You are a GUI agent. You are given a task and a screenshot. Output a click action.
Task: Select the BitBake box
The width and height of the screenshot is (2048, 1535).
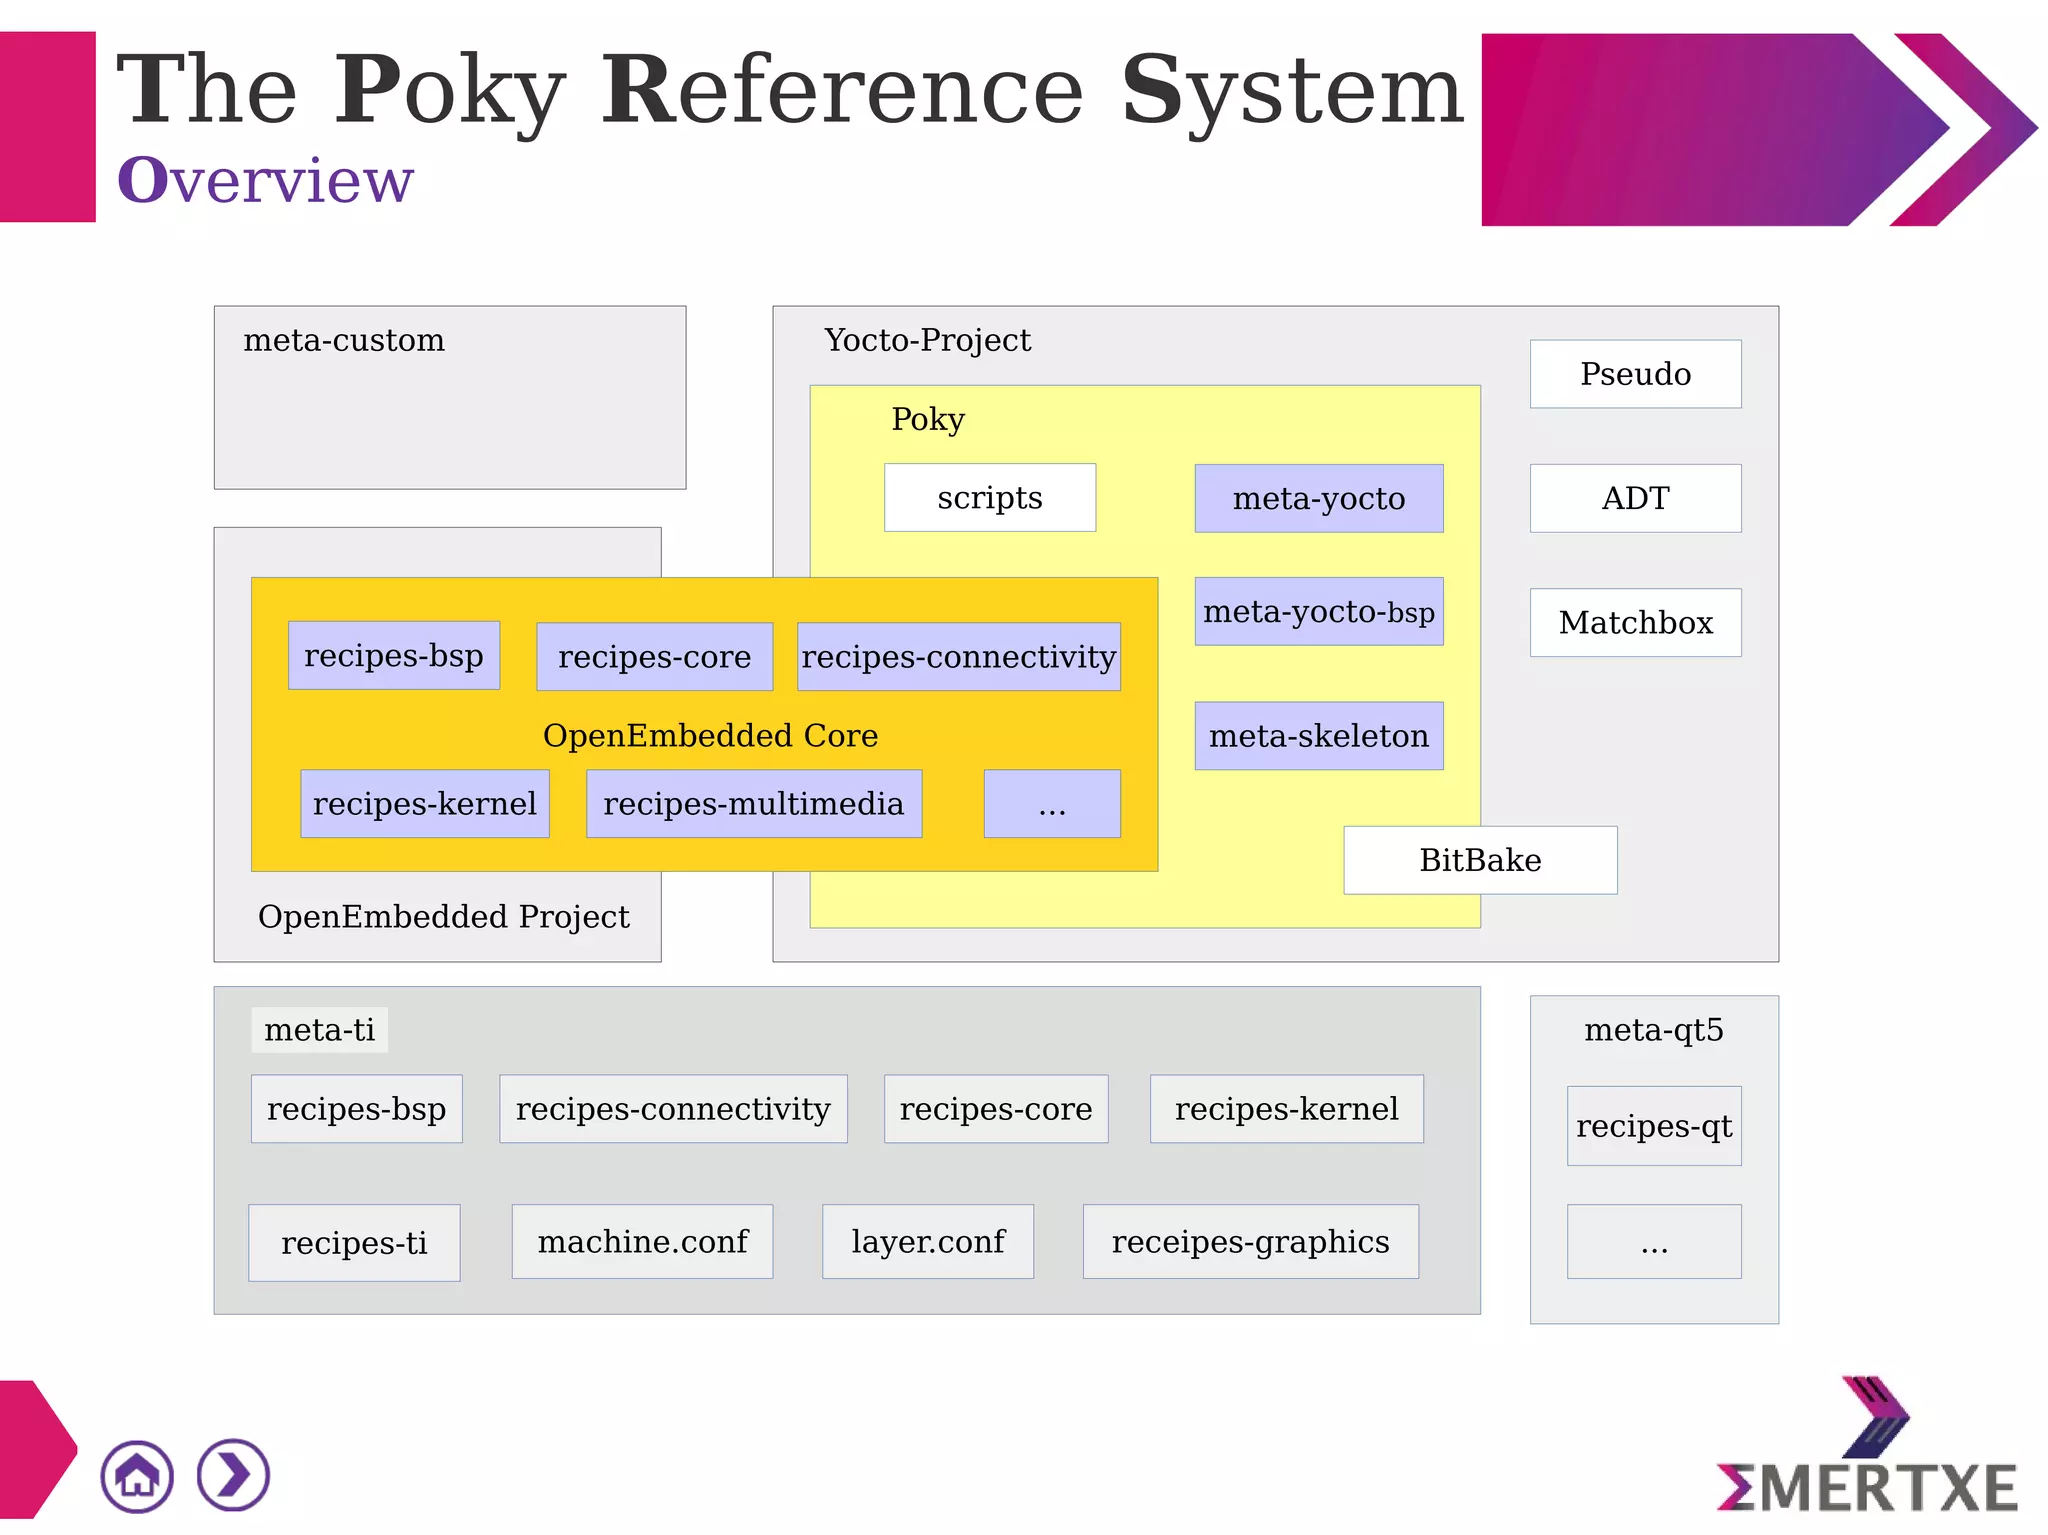[1479, 860]
